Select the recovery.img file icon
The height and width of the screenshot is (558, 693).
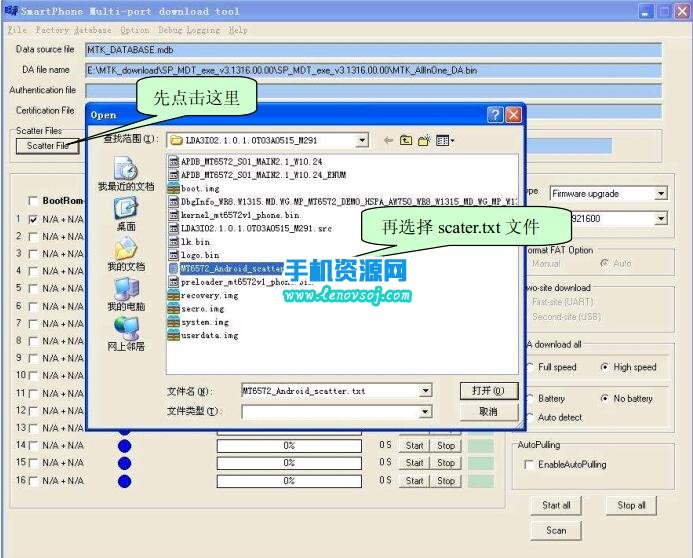coord(173,295)
